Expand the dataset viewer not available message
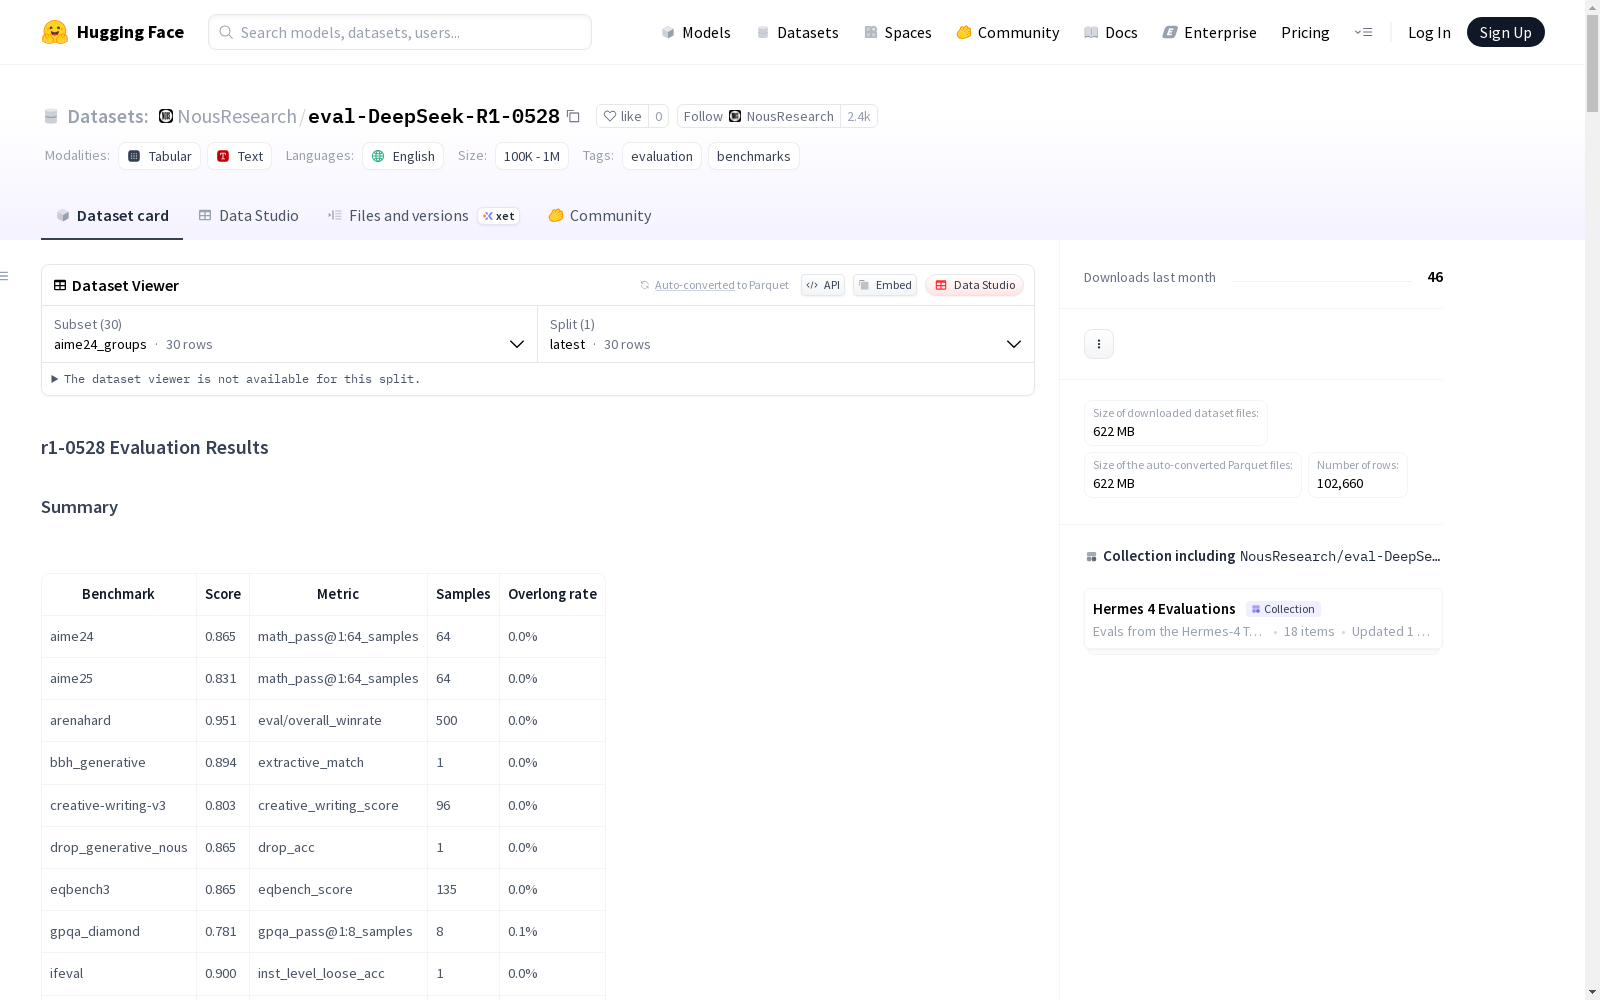Image resolution: width=1600 pixels, height=1000 pixels. click(236, 379)
